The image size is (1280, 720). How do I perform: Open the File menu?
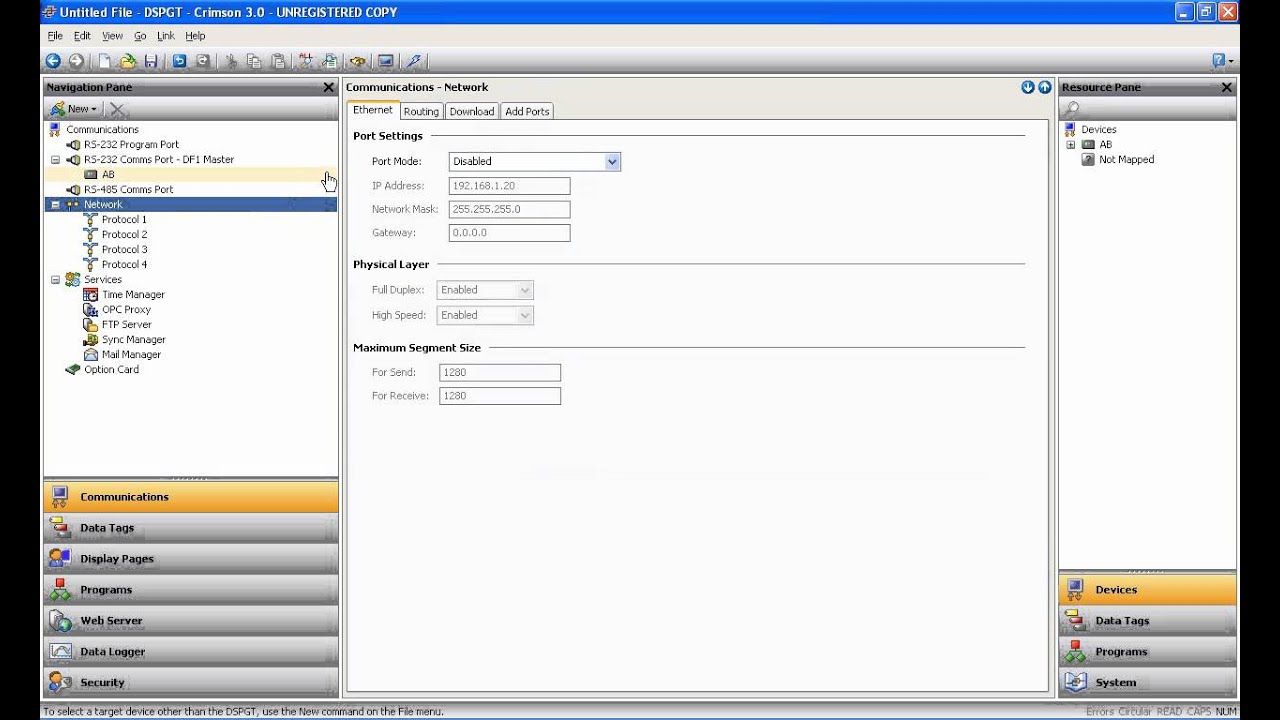(x=55, y=36)
